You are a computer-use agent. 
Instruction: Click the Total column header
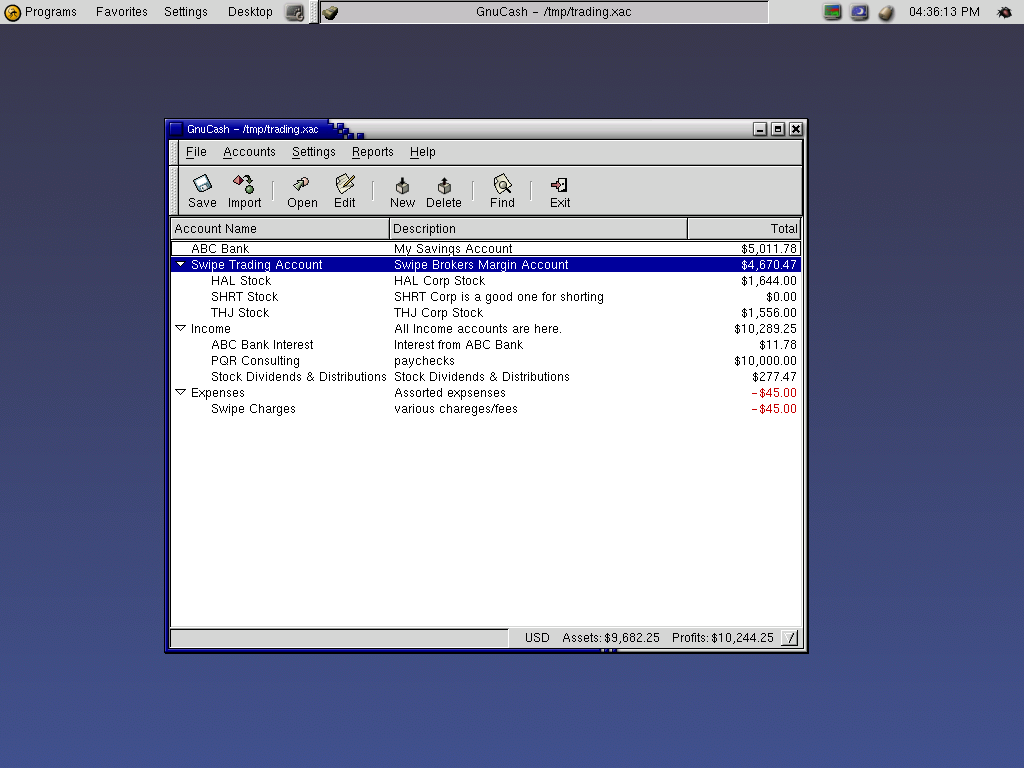point(744,229)
